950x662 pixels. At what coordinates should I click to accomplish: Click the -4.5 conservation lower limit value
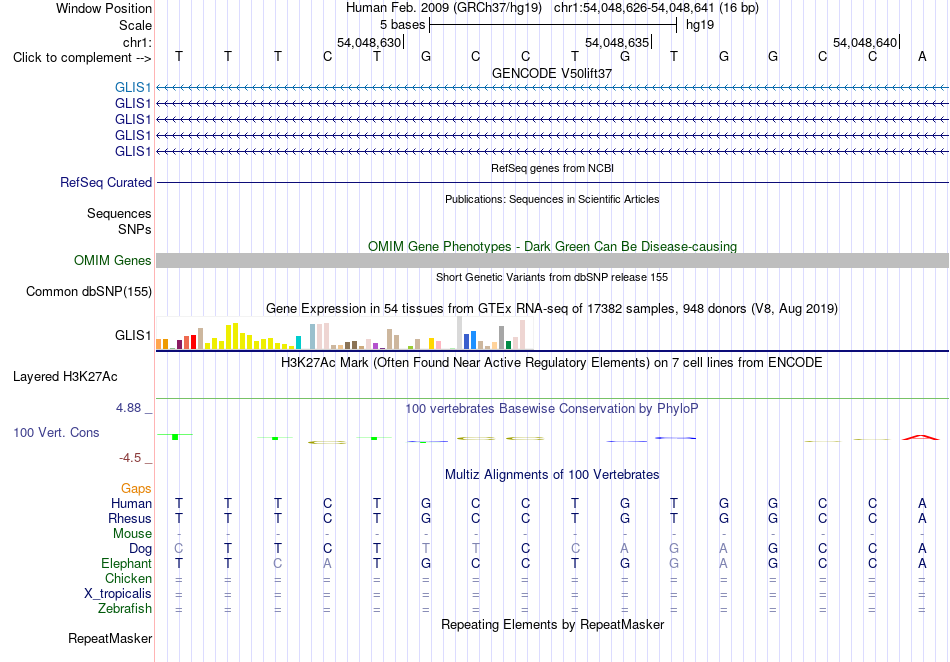130,458
